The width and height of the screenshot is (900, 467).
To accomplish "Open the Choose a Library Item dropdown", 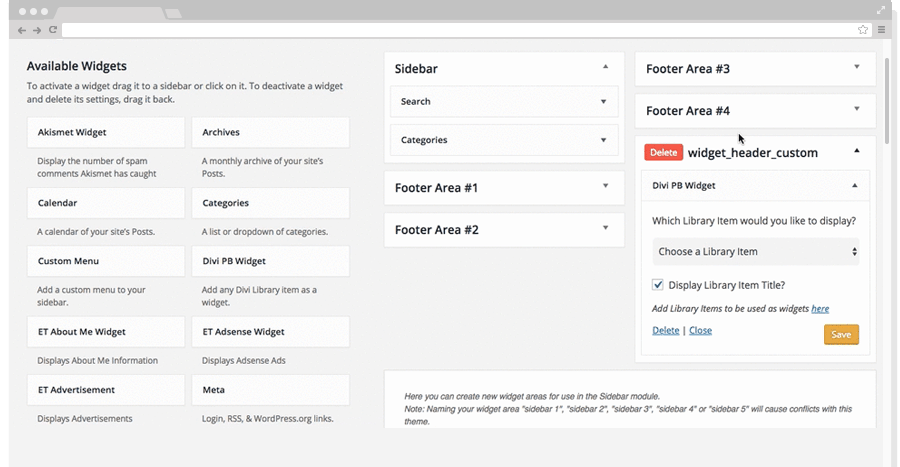I will click(x=756, y=252).
